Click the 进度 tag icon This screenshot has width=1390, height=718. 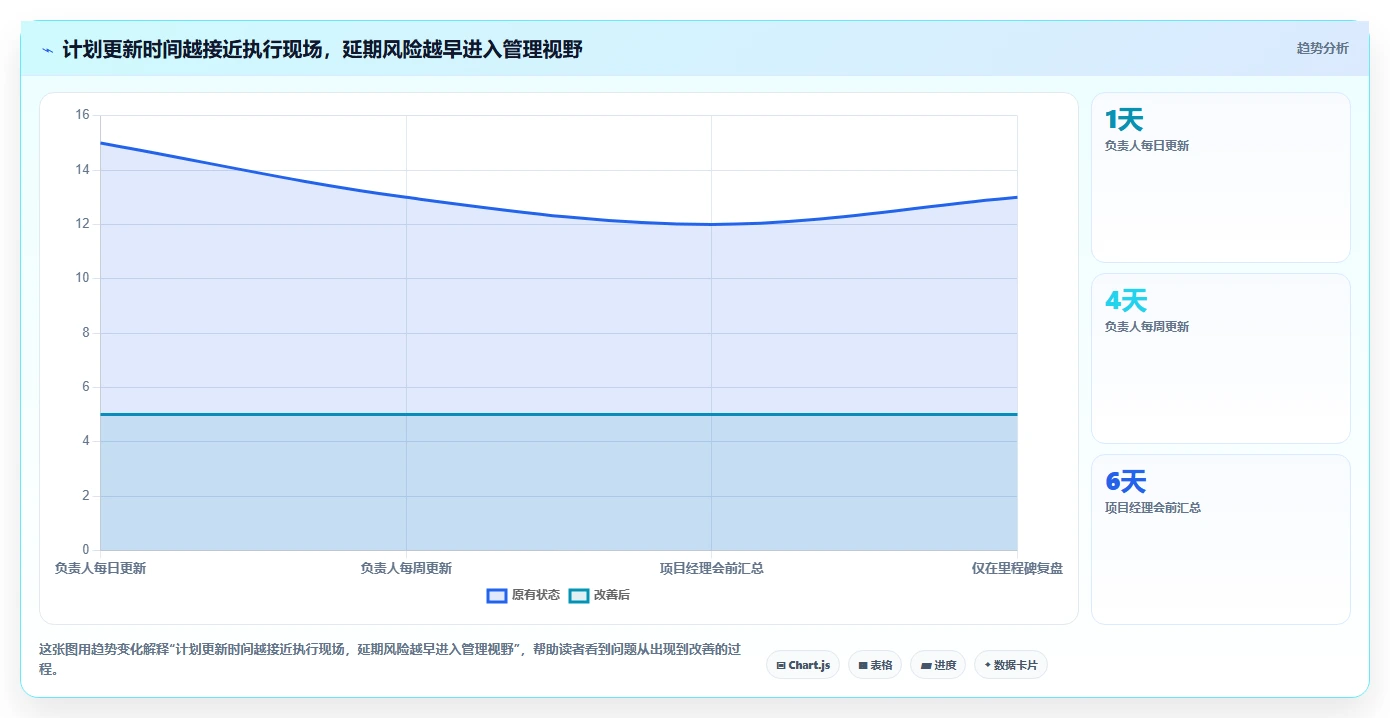[x=926, y=665]
